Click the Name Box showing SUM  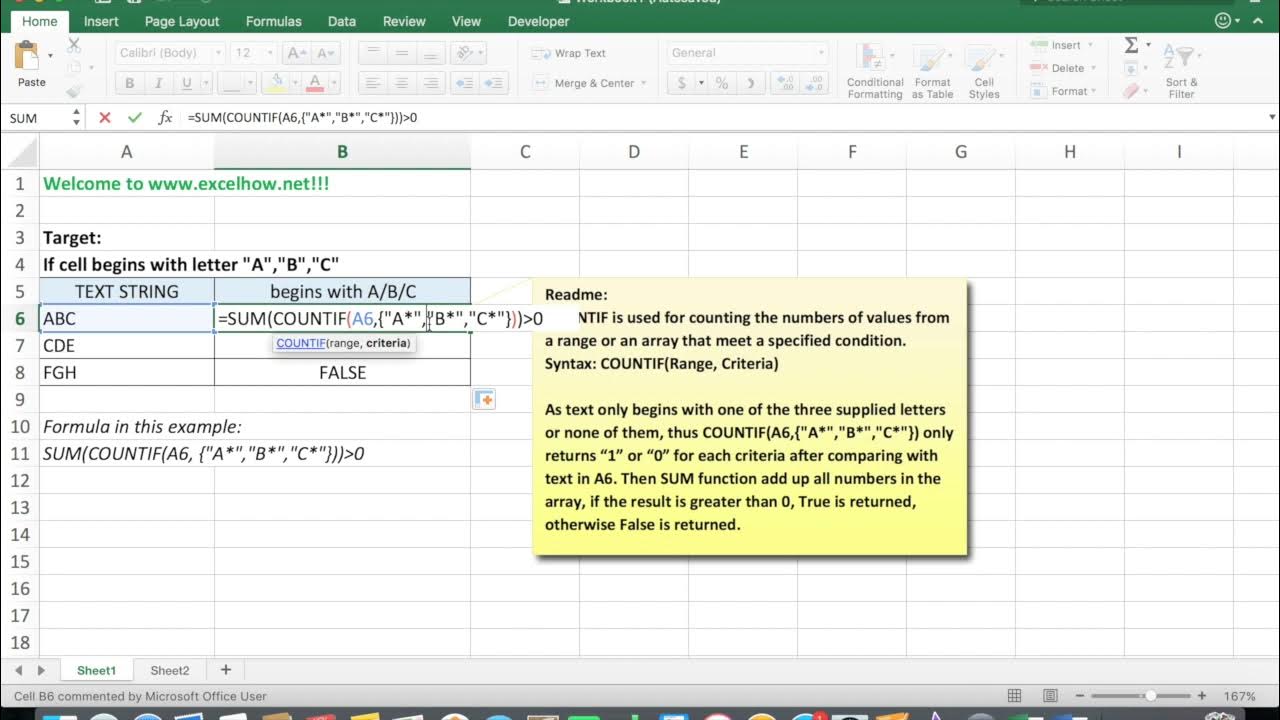(36, 118)
